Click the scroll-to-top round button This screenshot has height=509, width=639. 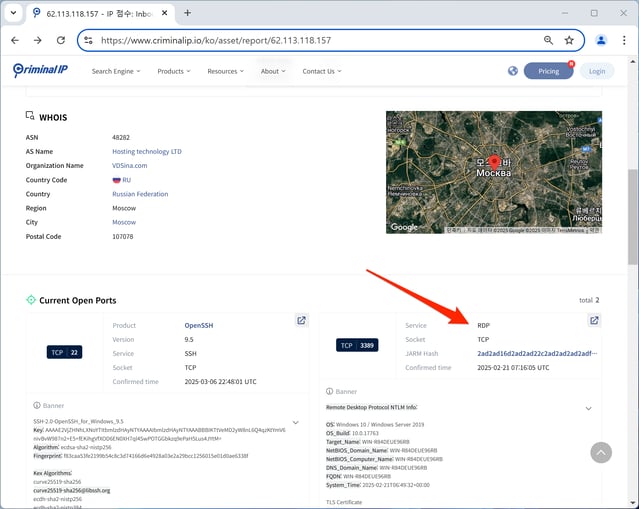(x=601, y=452)
